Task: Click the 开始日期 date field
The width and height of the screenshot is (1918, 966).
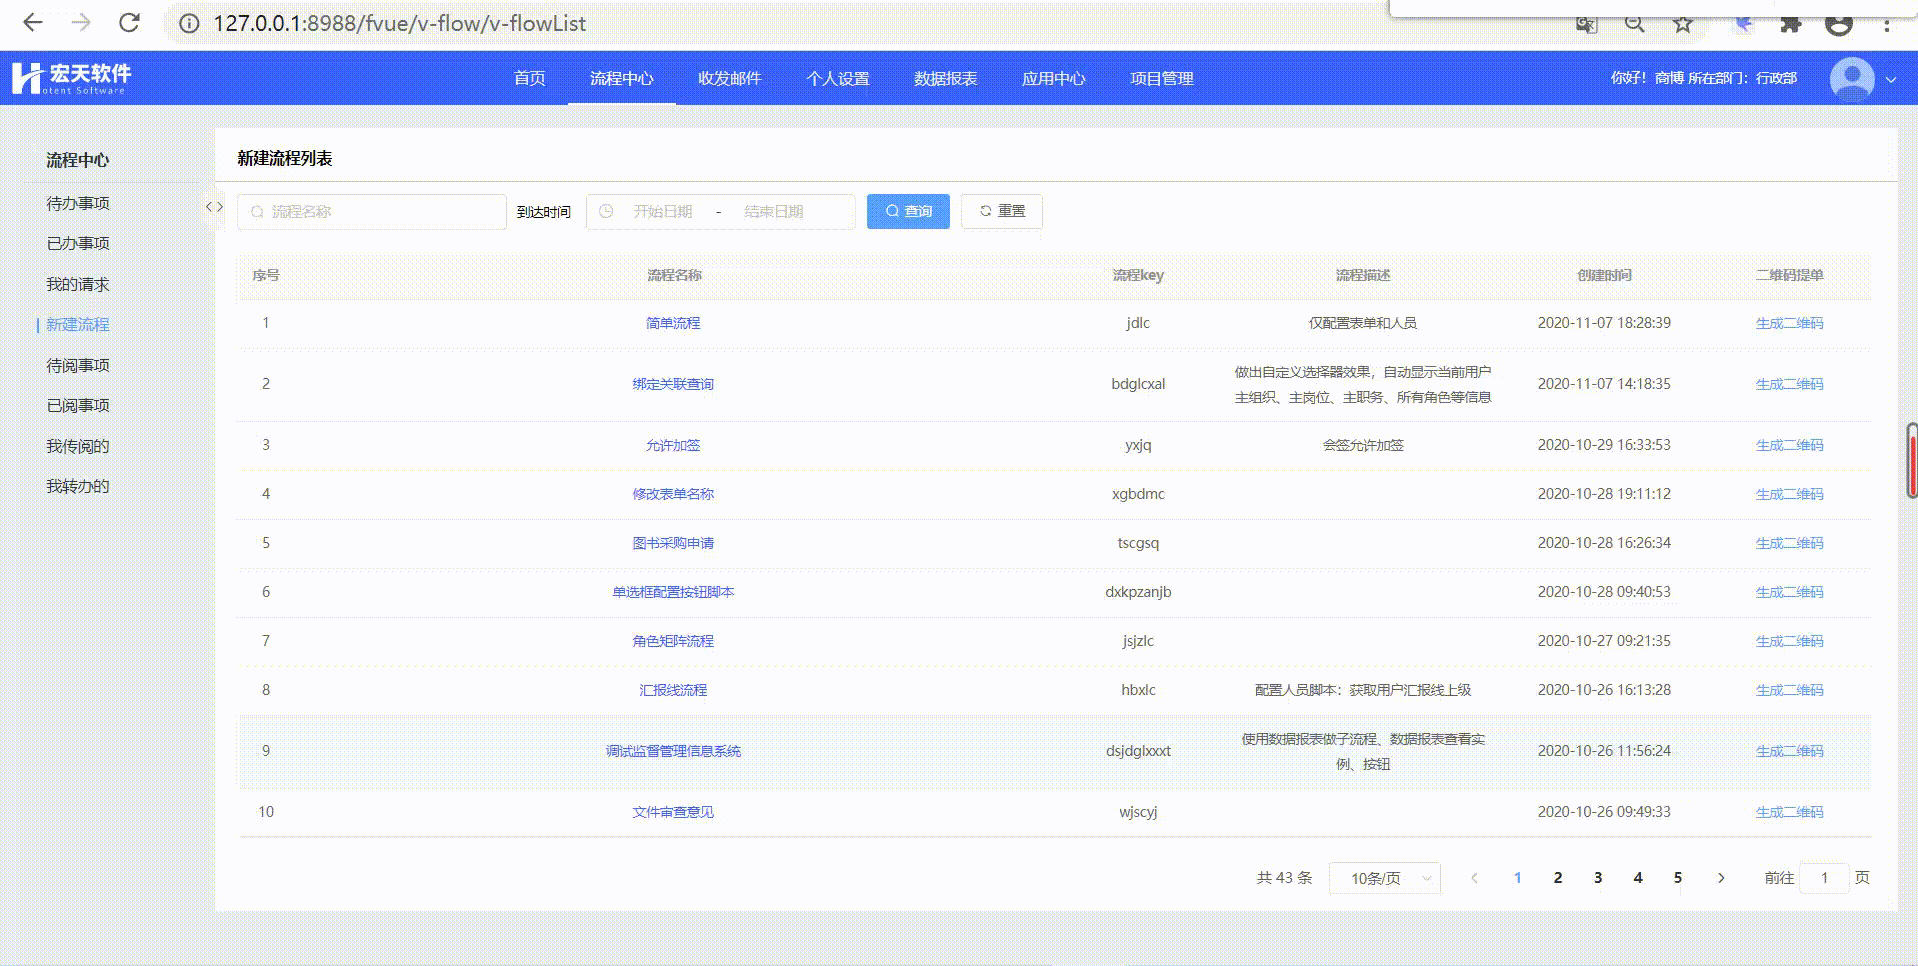Action: pos(662,212)
